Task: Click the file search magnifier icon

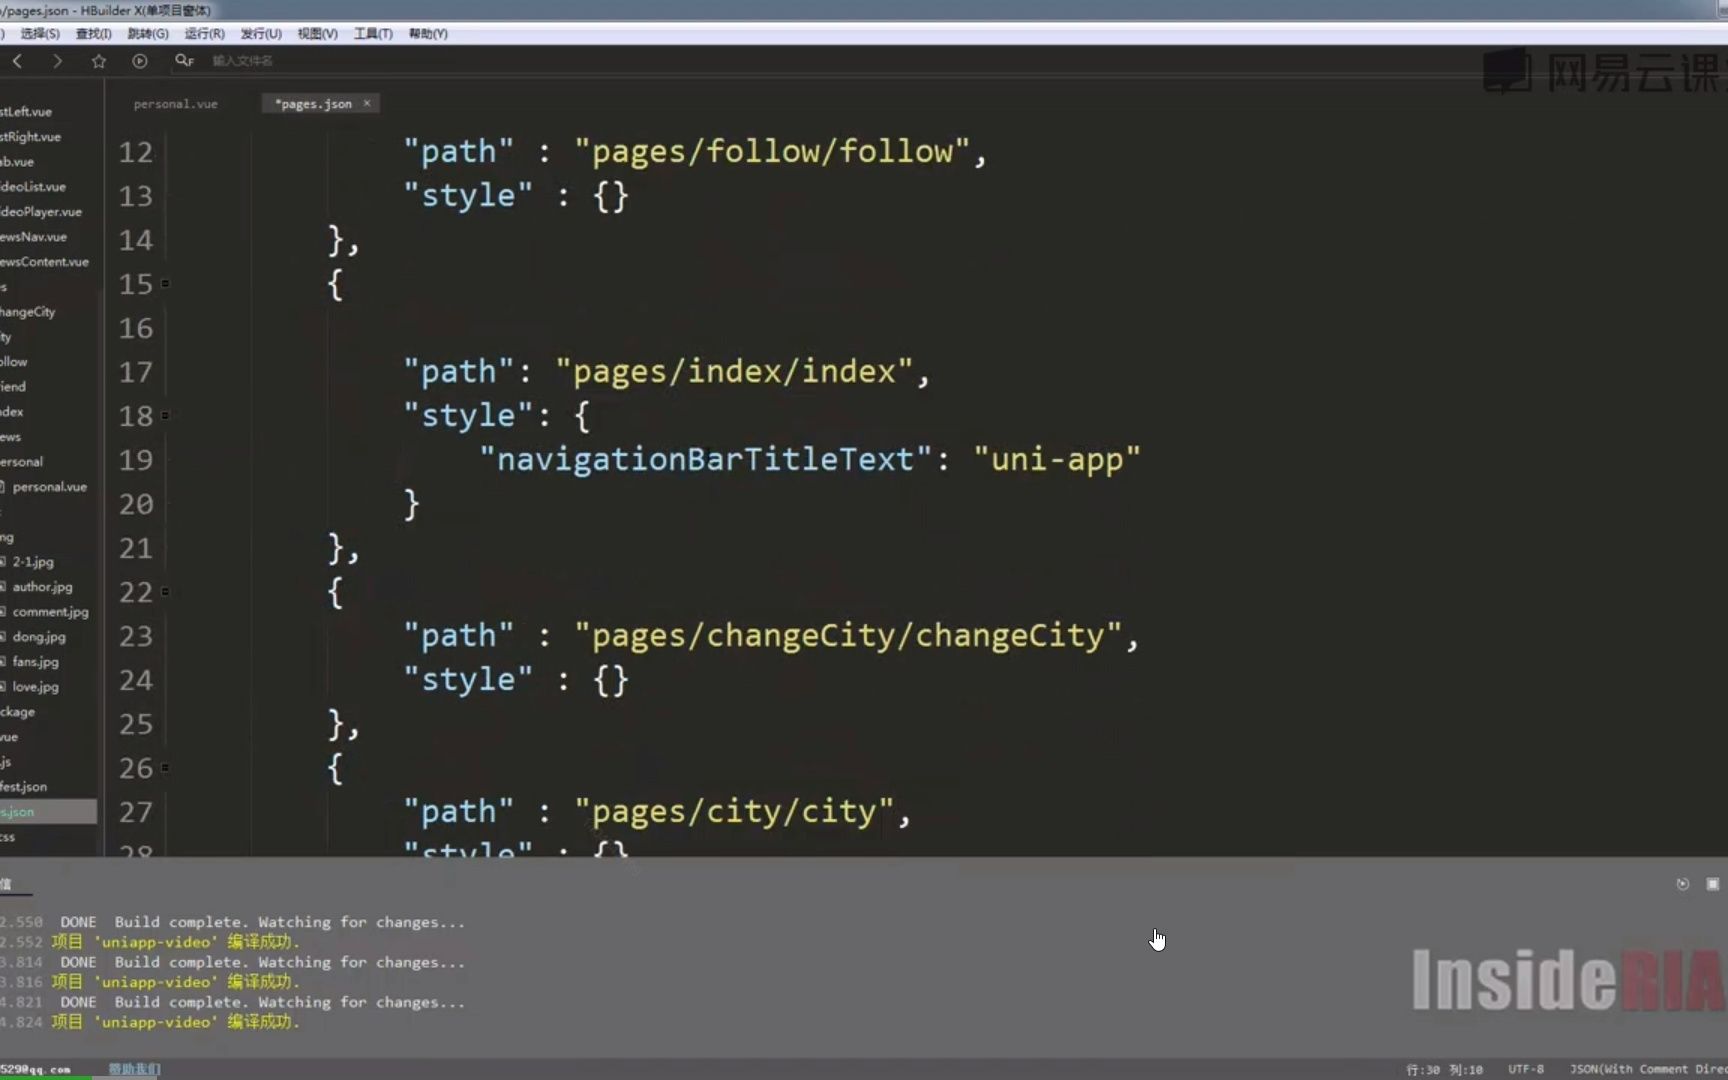Action: coord(184,61)
